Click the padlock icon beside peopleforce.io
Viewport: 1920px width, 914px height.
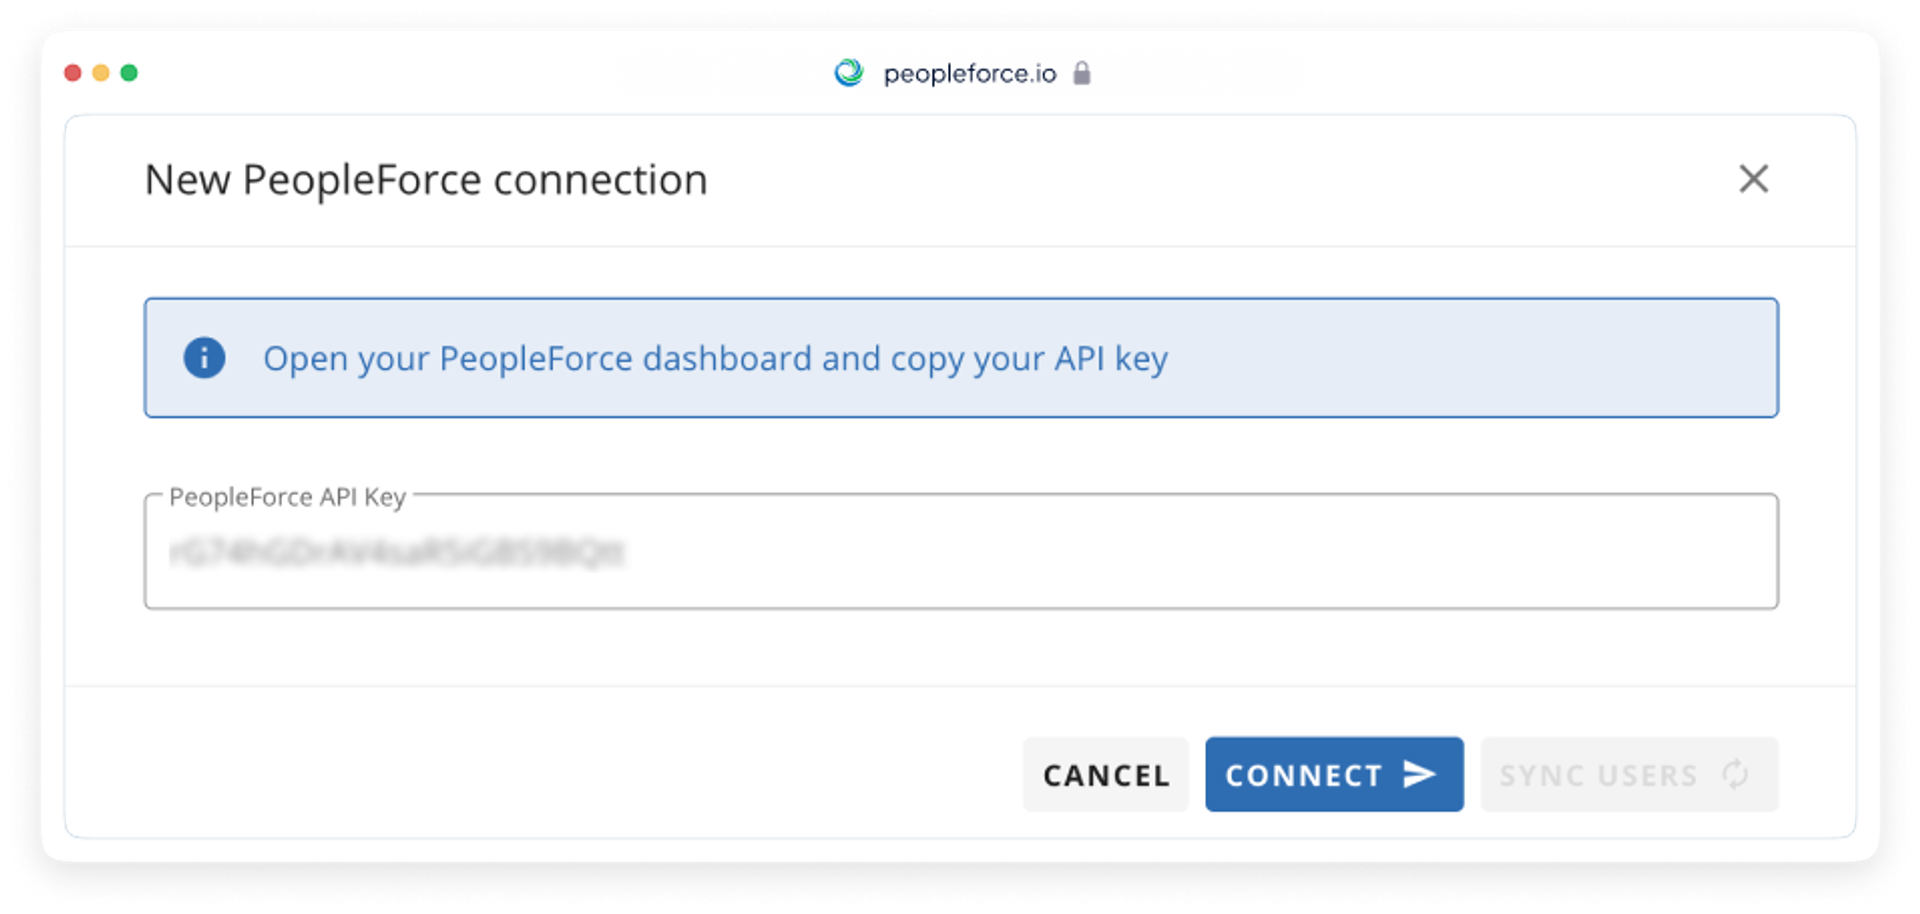point(1081,73)
